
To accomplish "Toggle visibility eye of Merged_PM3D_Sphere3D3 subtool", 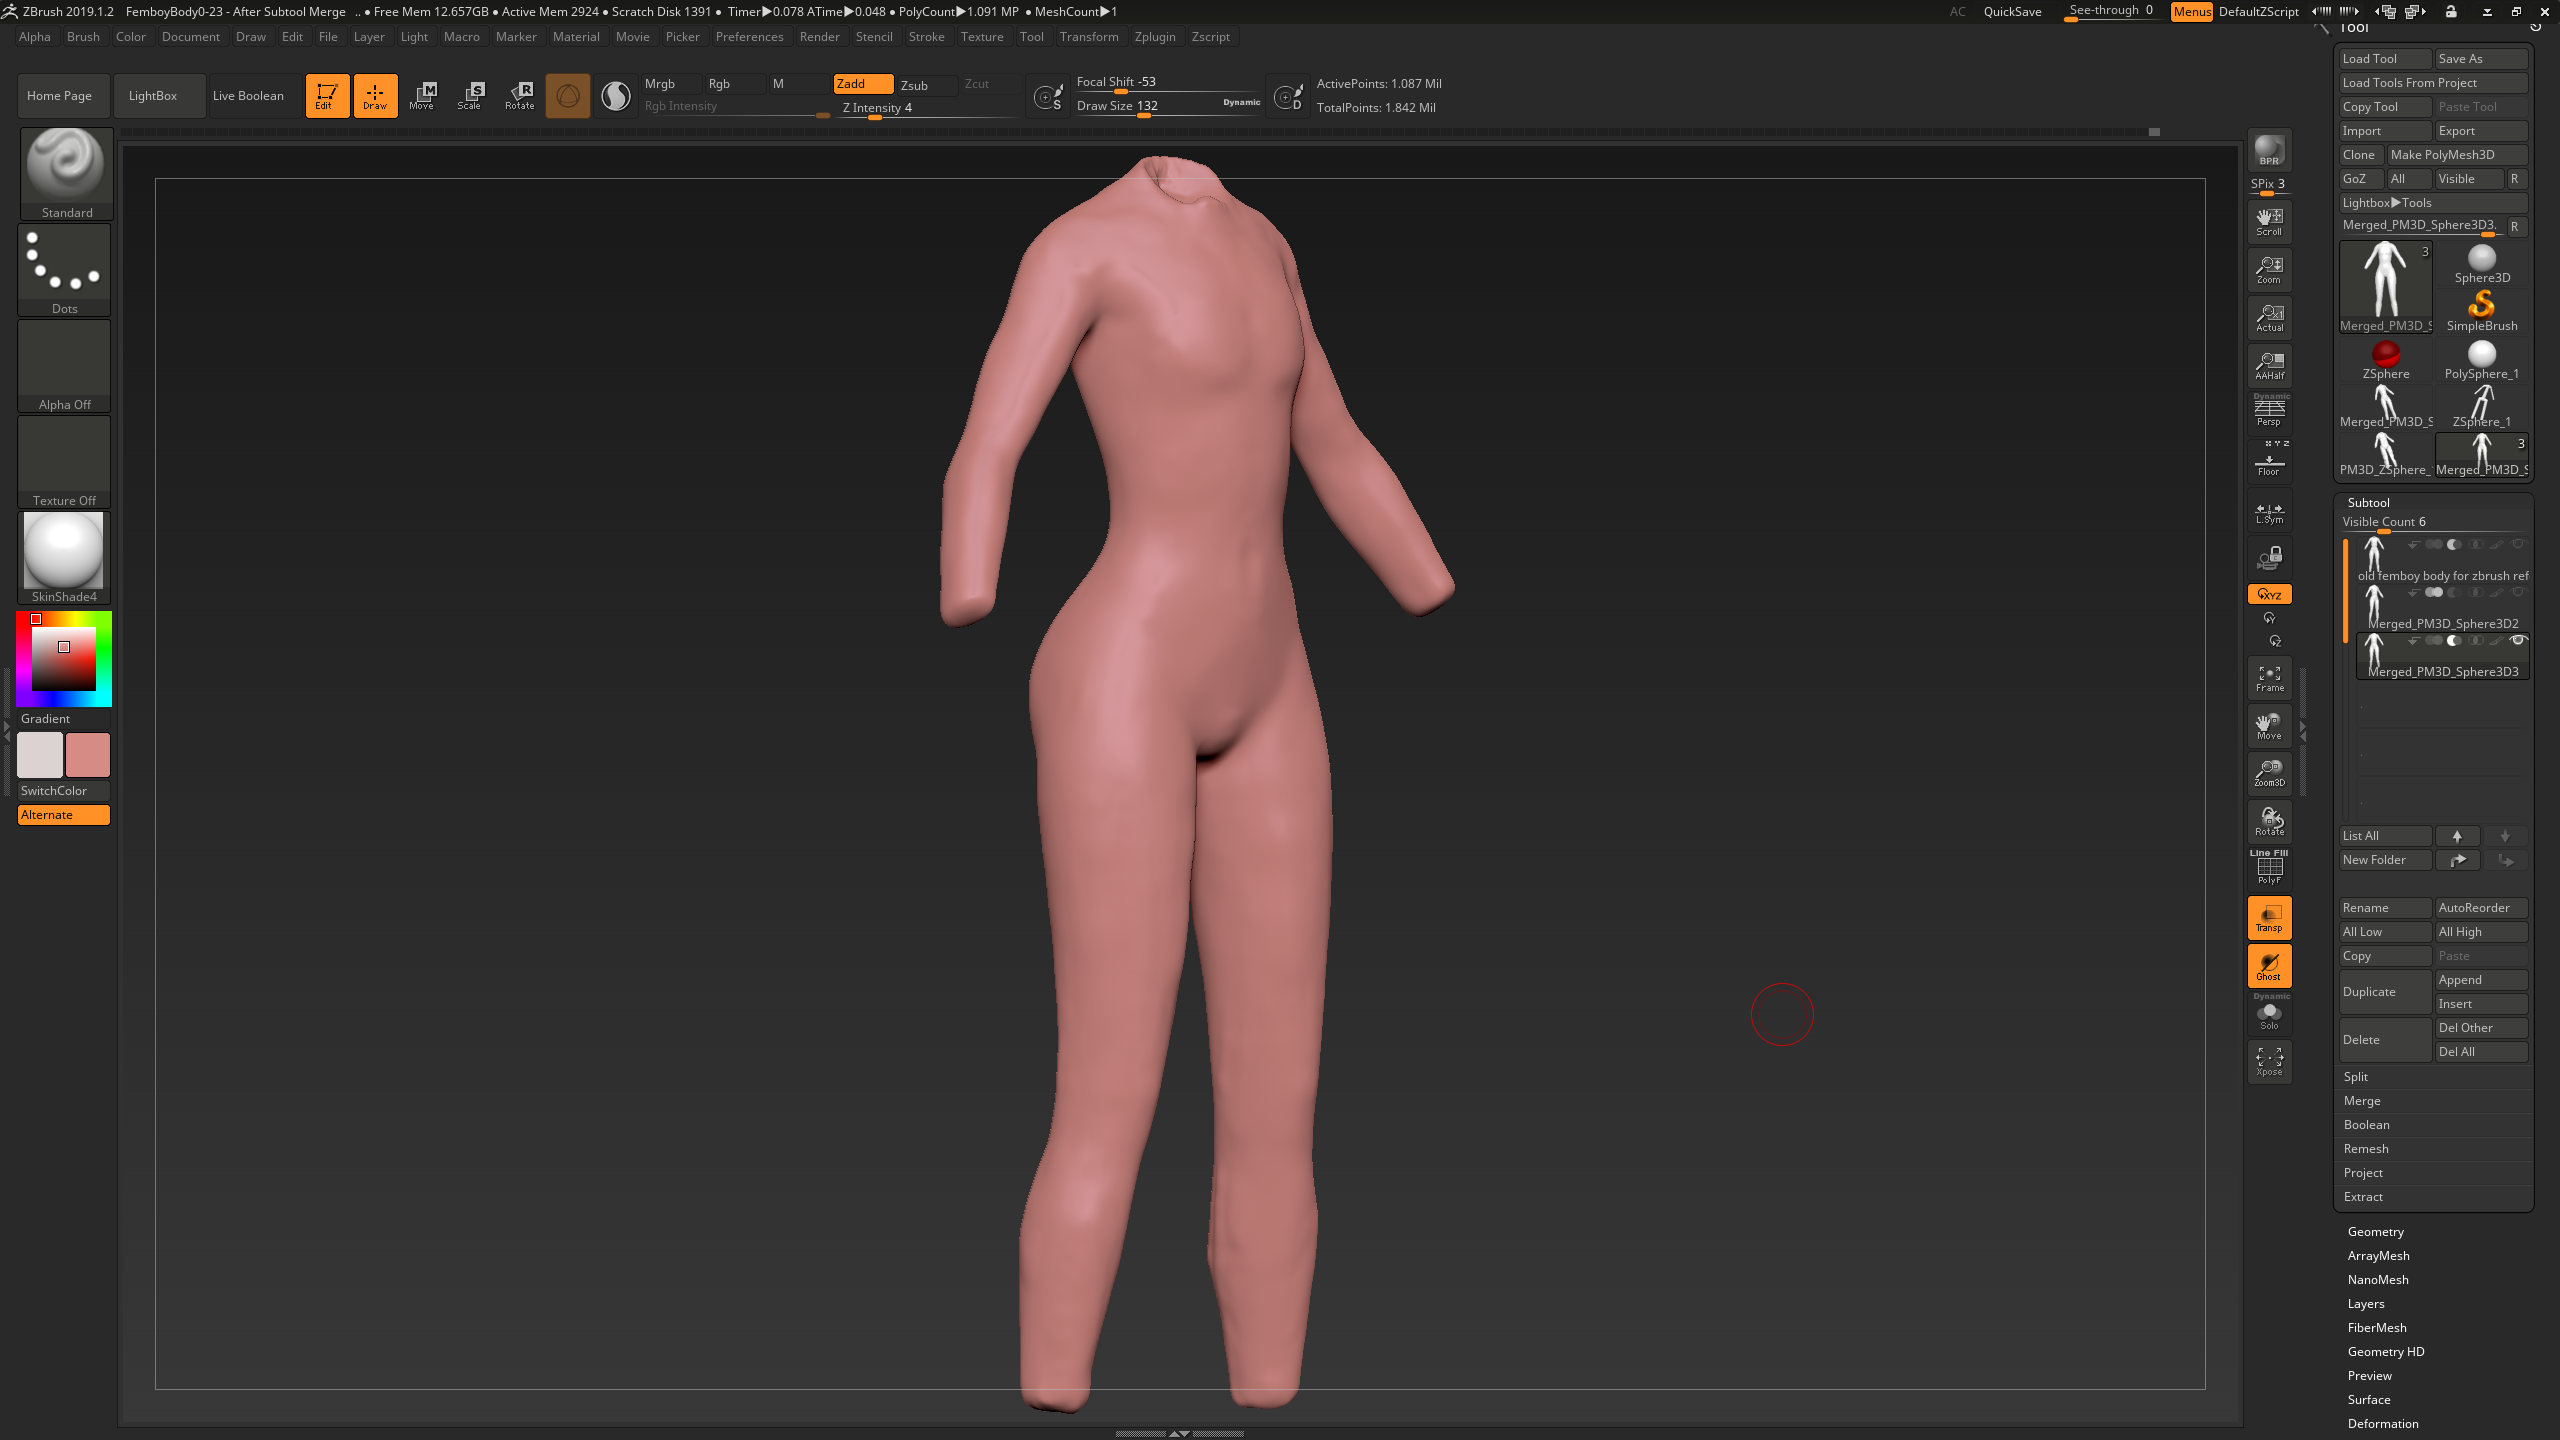I will pos(2518,641).
